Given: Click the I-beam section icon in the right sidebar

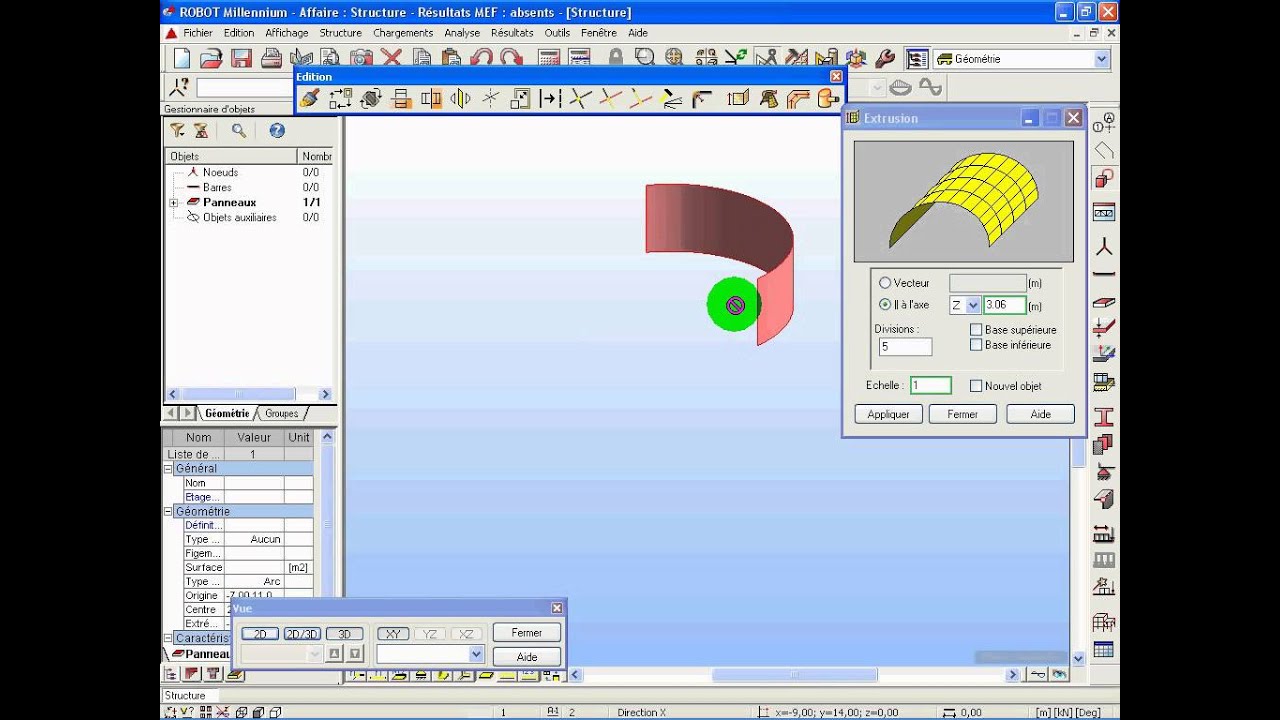Looking at the screenshot, I should [x=1104, y=416].
